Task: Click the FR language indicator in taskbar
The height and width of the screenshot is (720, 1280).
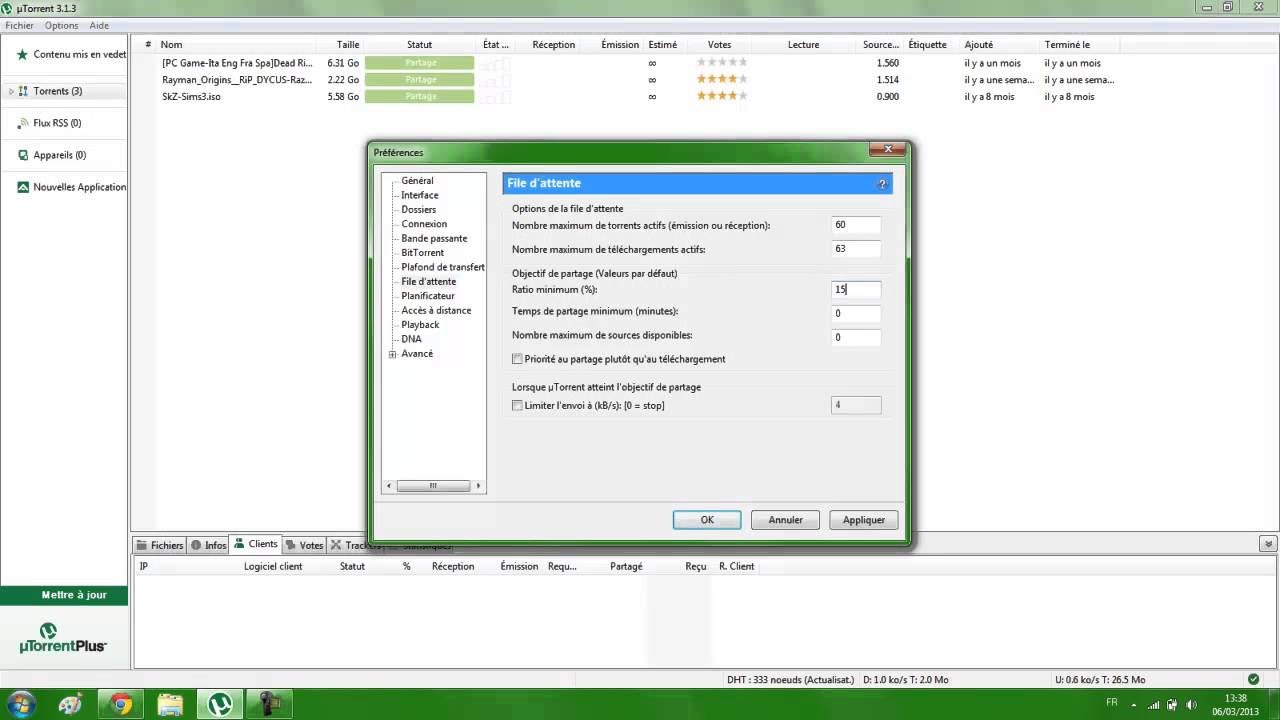Action: pos(1112,703)
